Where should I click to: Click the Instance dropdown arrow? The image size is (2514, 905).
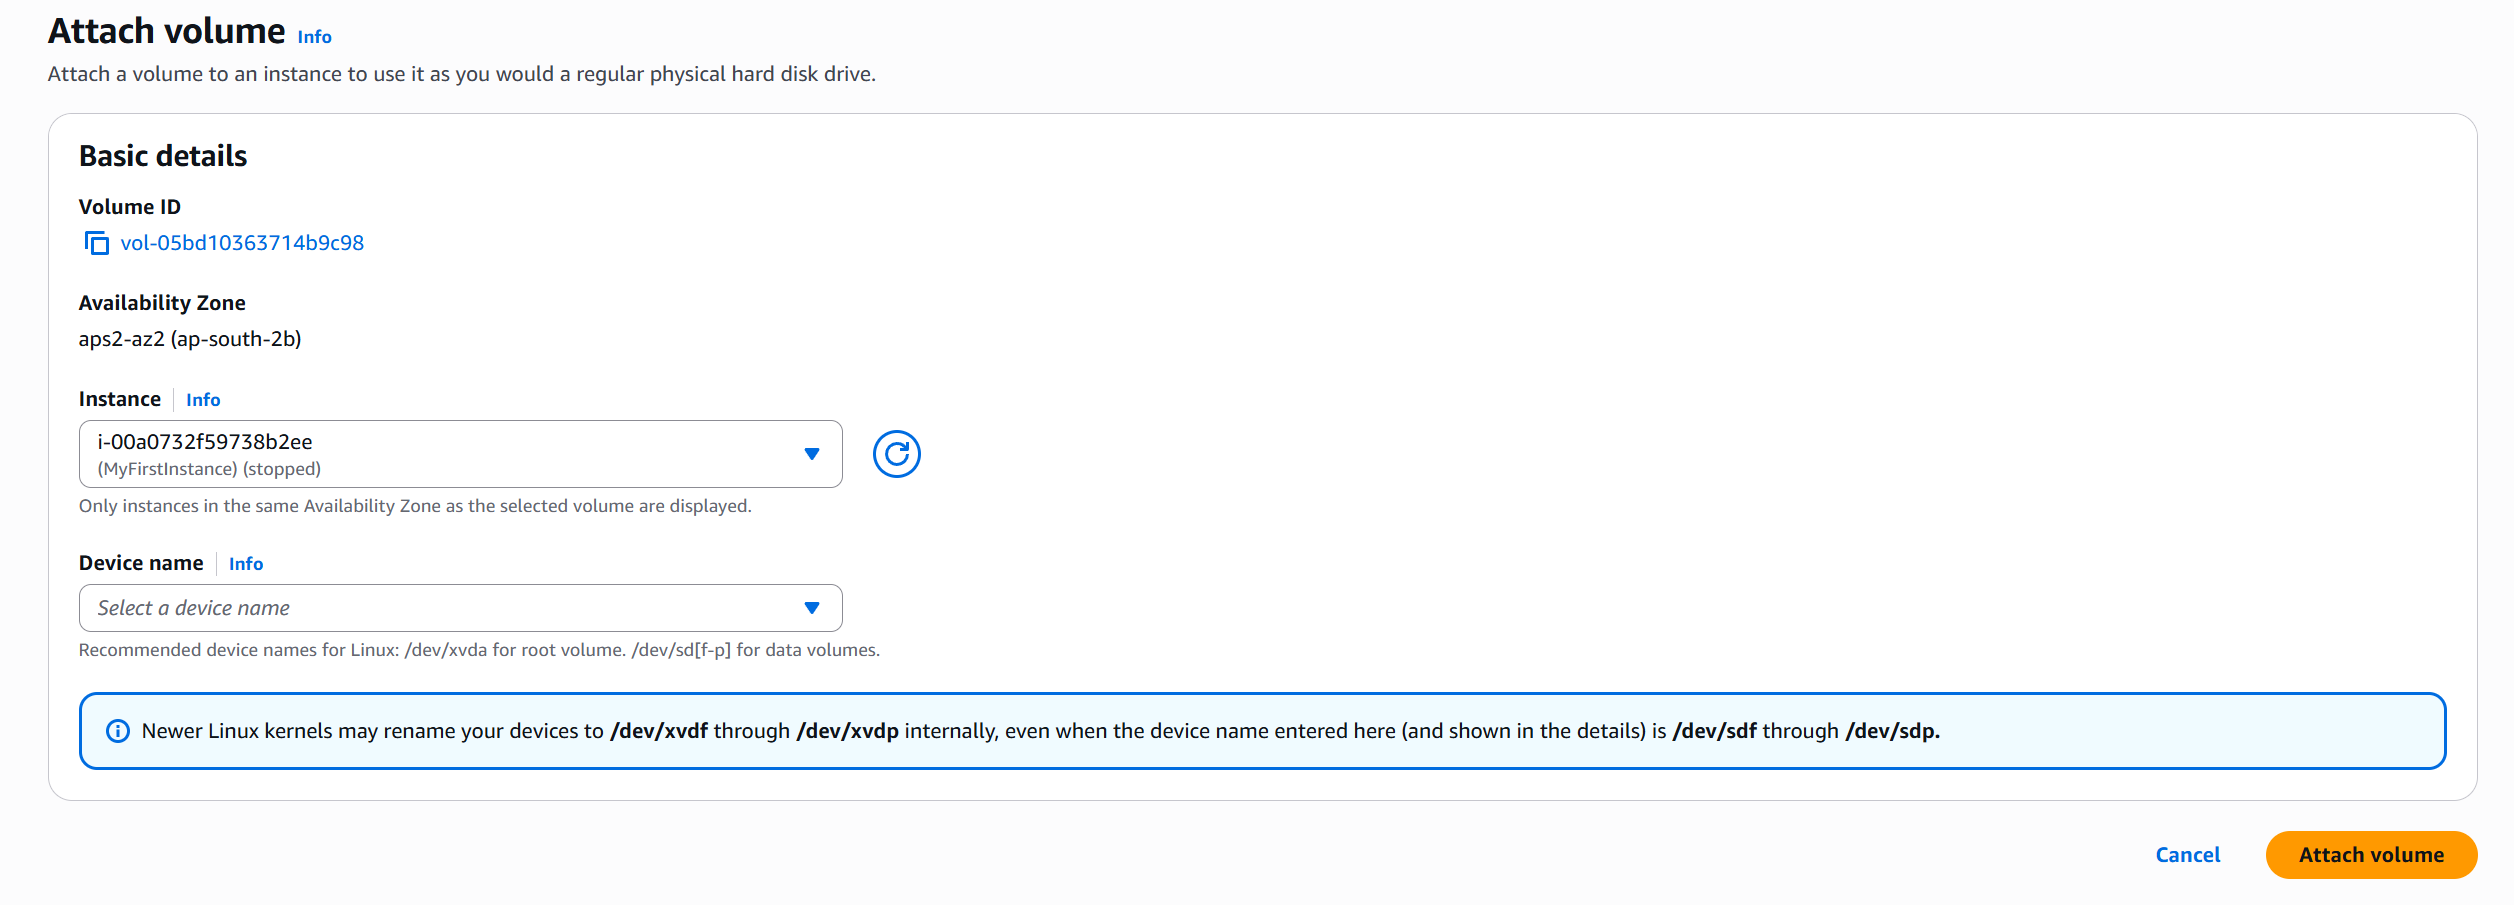click(x=812, y=454)
